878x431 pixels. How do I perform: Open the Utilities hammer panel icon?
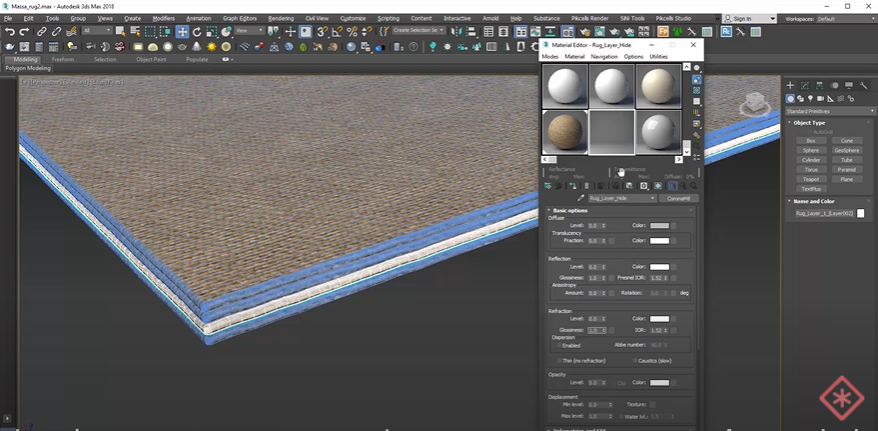point(863,86)
